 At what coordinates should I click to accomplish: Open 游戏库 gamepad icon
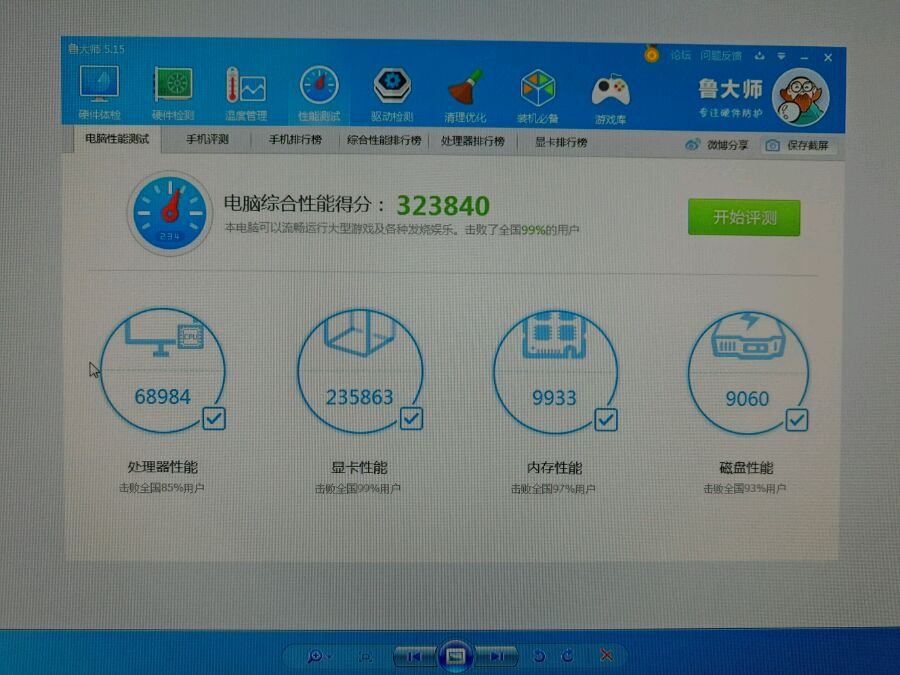point(611,97)
